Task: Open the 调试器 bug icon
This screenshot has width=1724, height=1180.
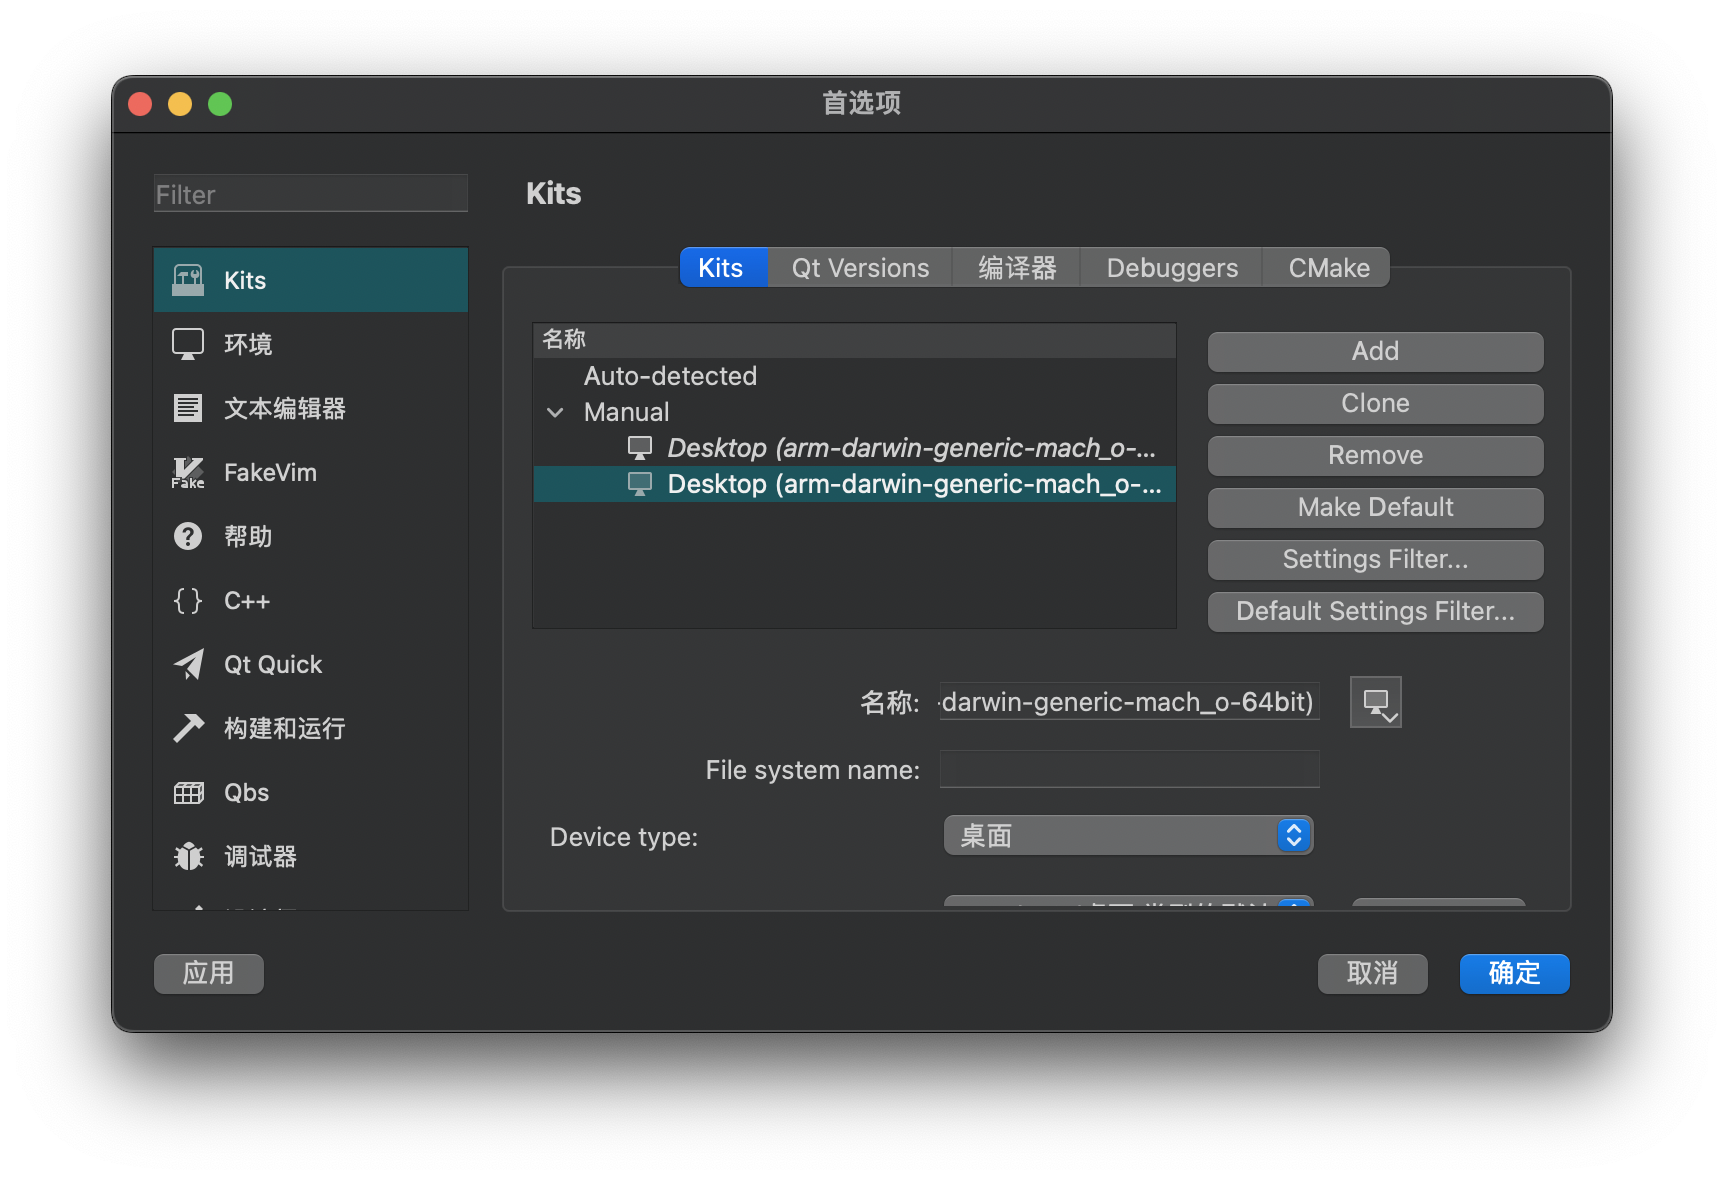Action: (188, 856)
